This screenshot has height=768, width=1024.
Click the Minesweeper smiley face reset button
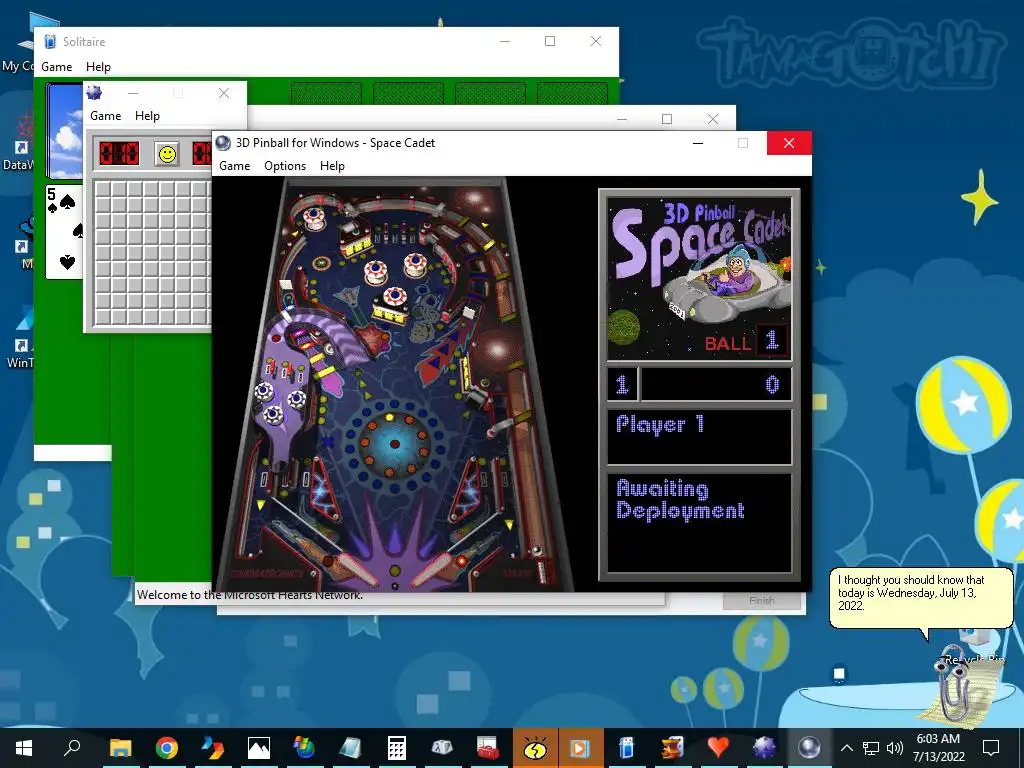168,154
